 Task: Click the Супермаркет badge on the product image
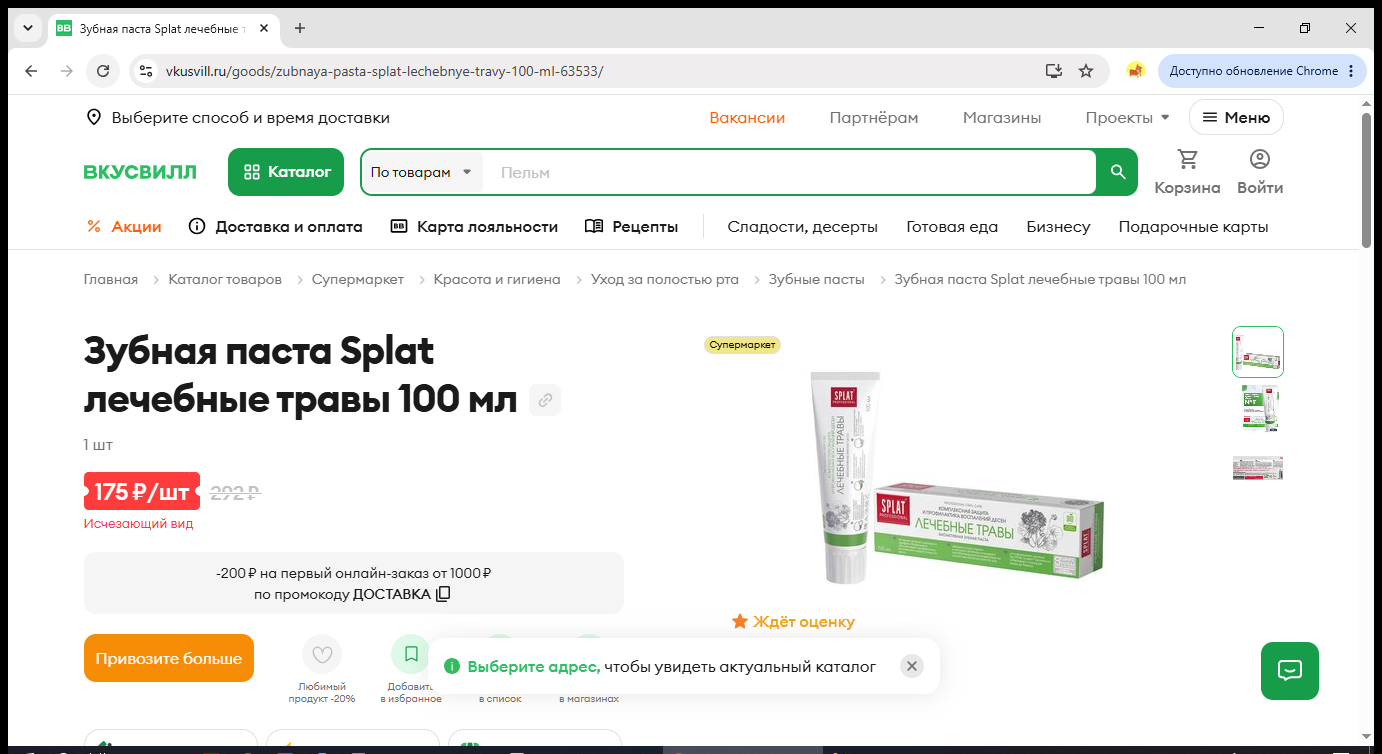coord(742,345)
